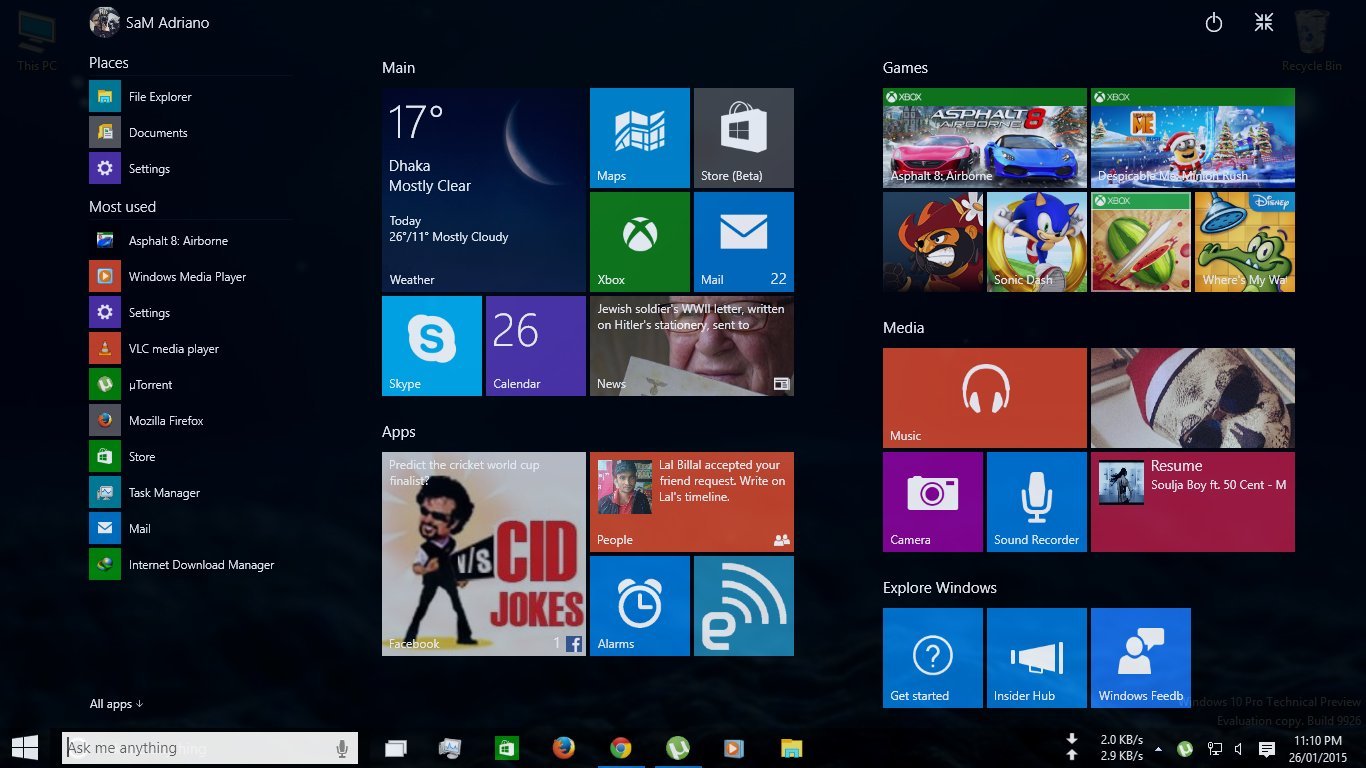This screenshot has width=1366, height=768.
Task: Open media player taskbar icon
Action: [734, 748]
